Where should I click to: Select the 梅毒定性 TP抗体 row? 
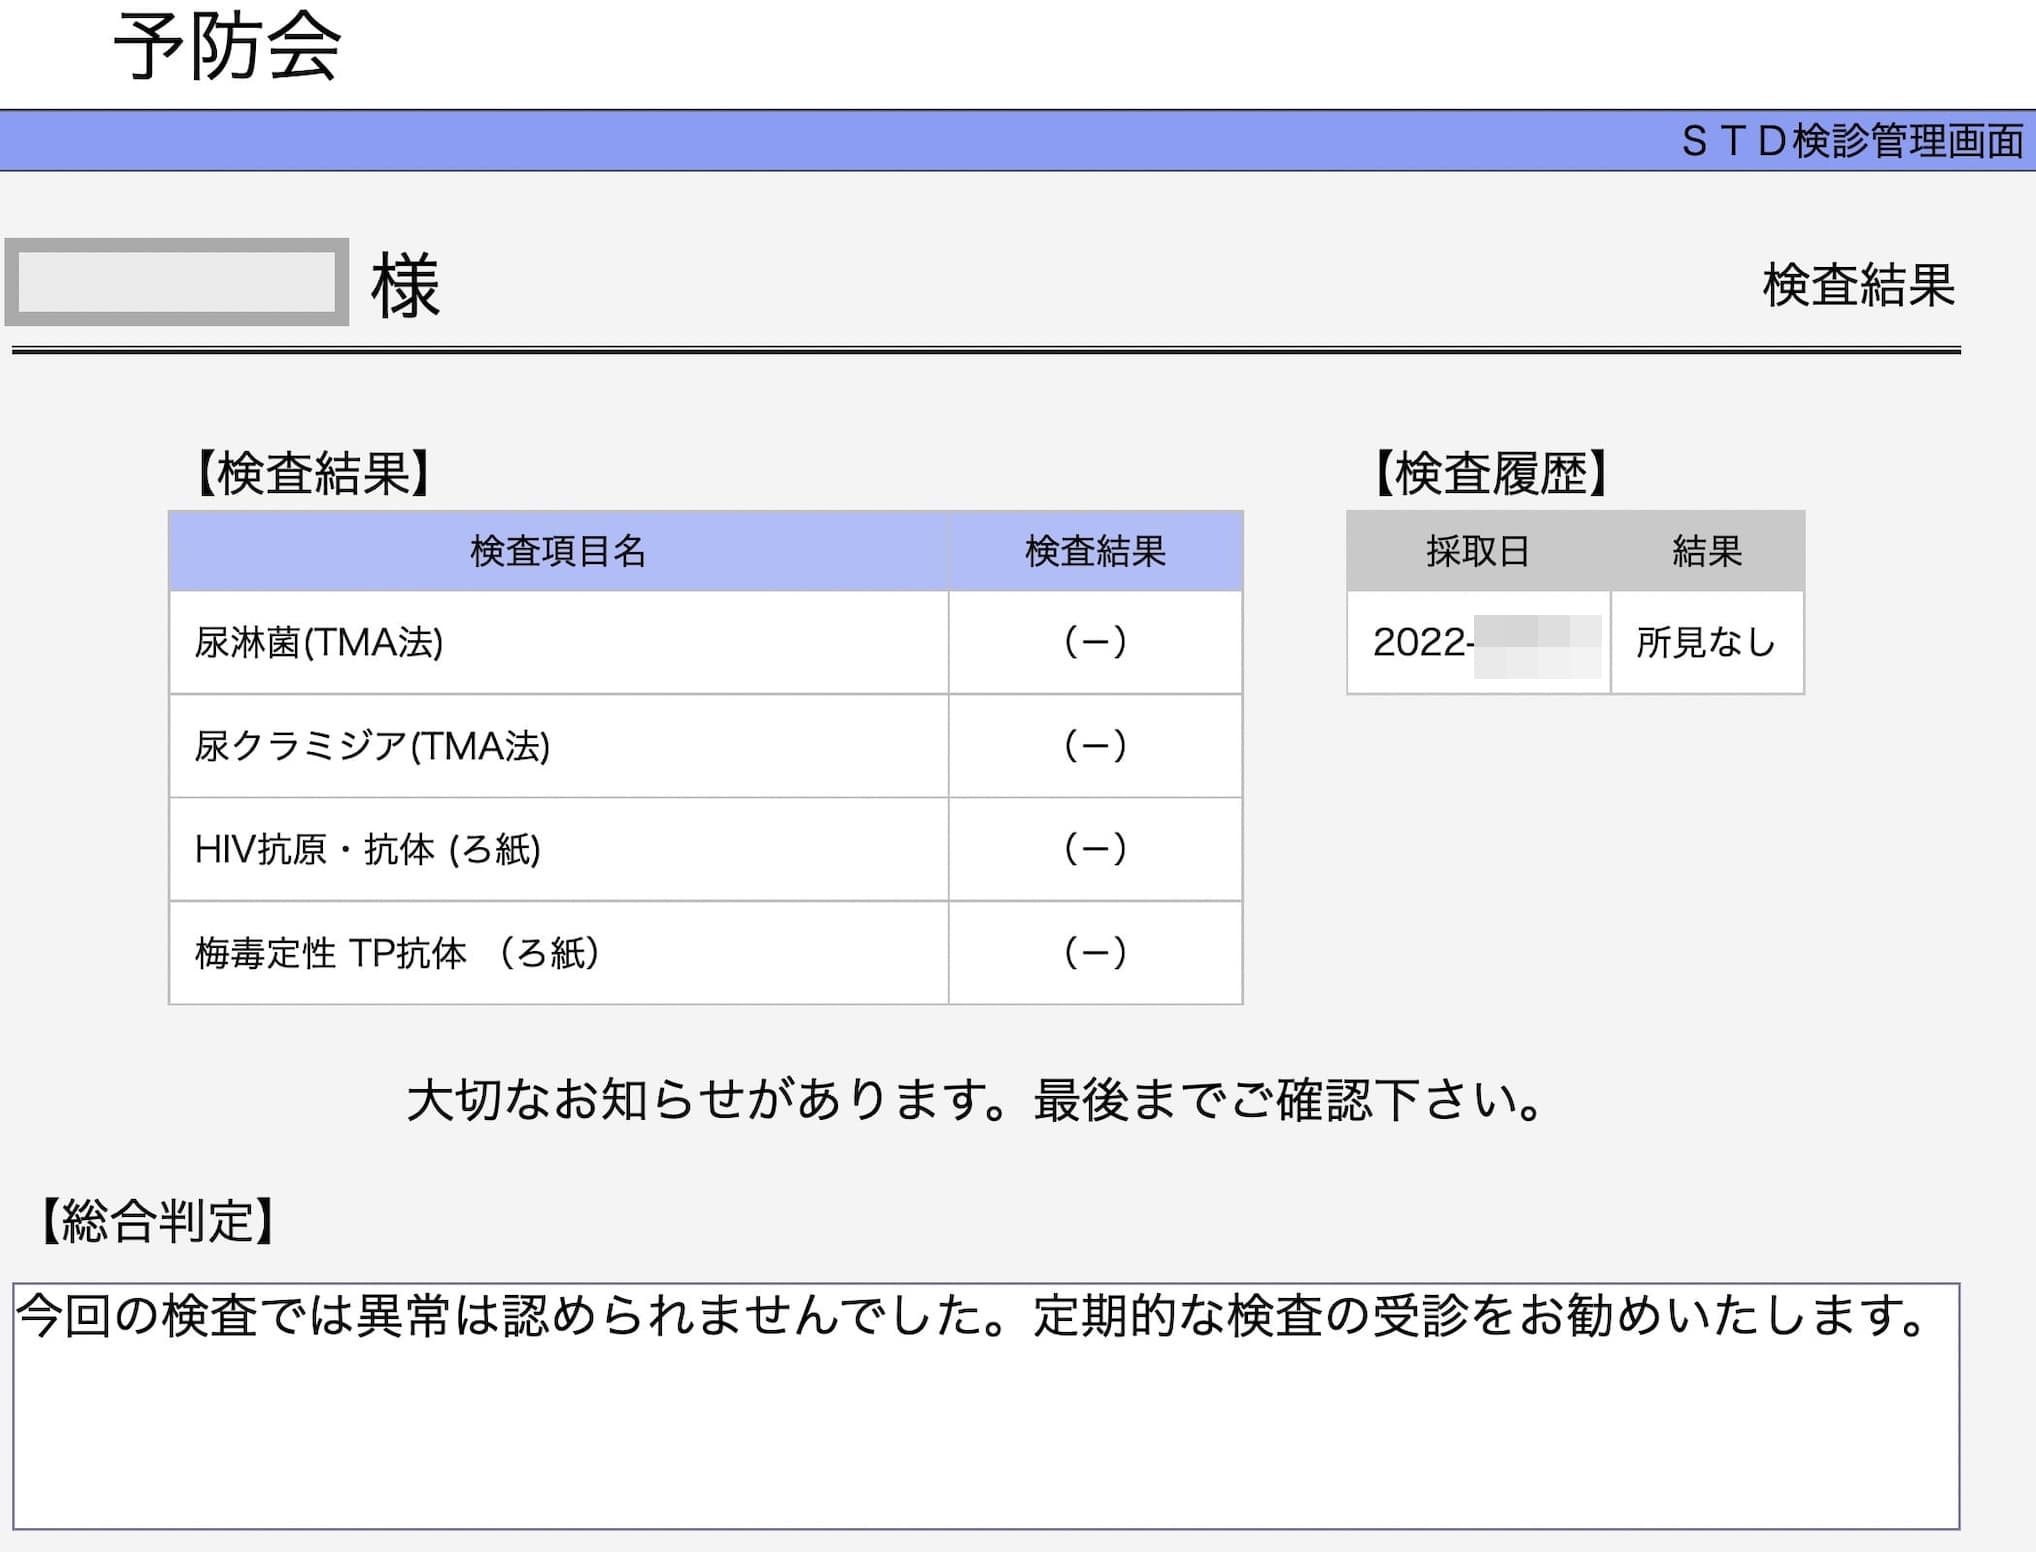click(x=396, y=953)
